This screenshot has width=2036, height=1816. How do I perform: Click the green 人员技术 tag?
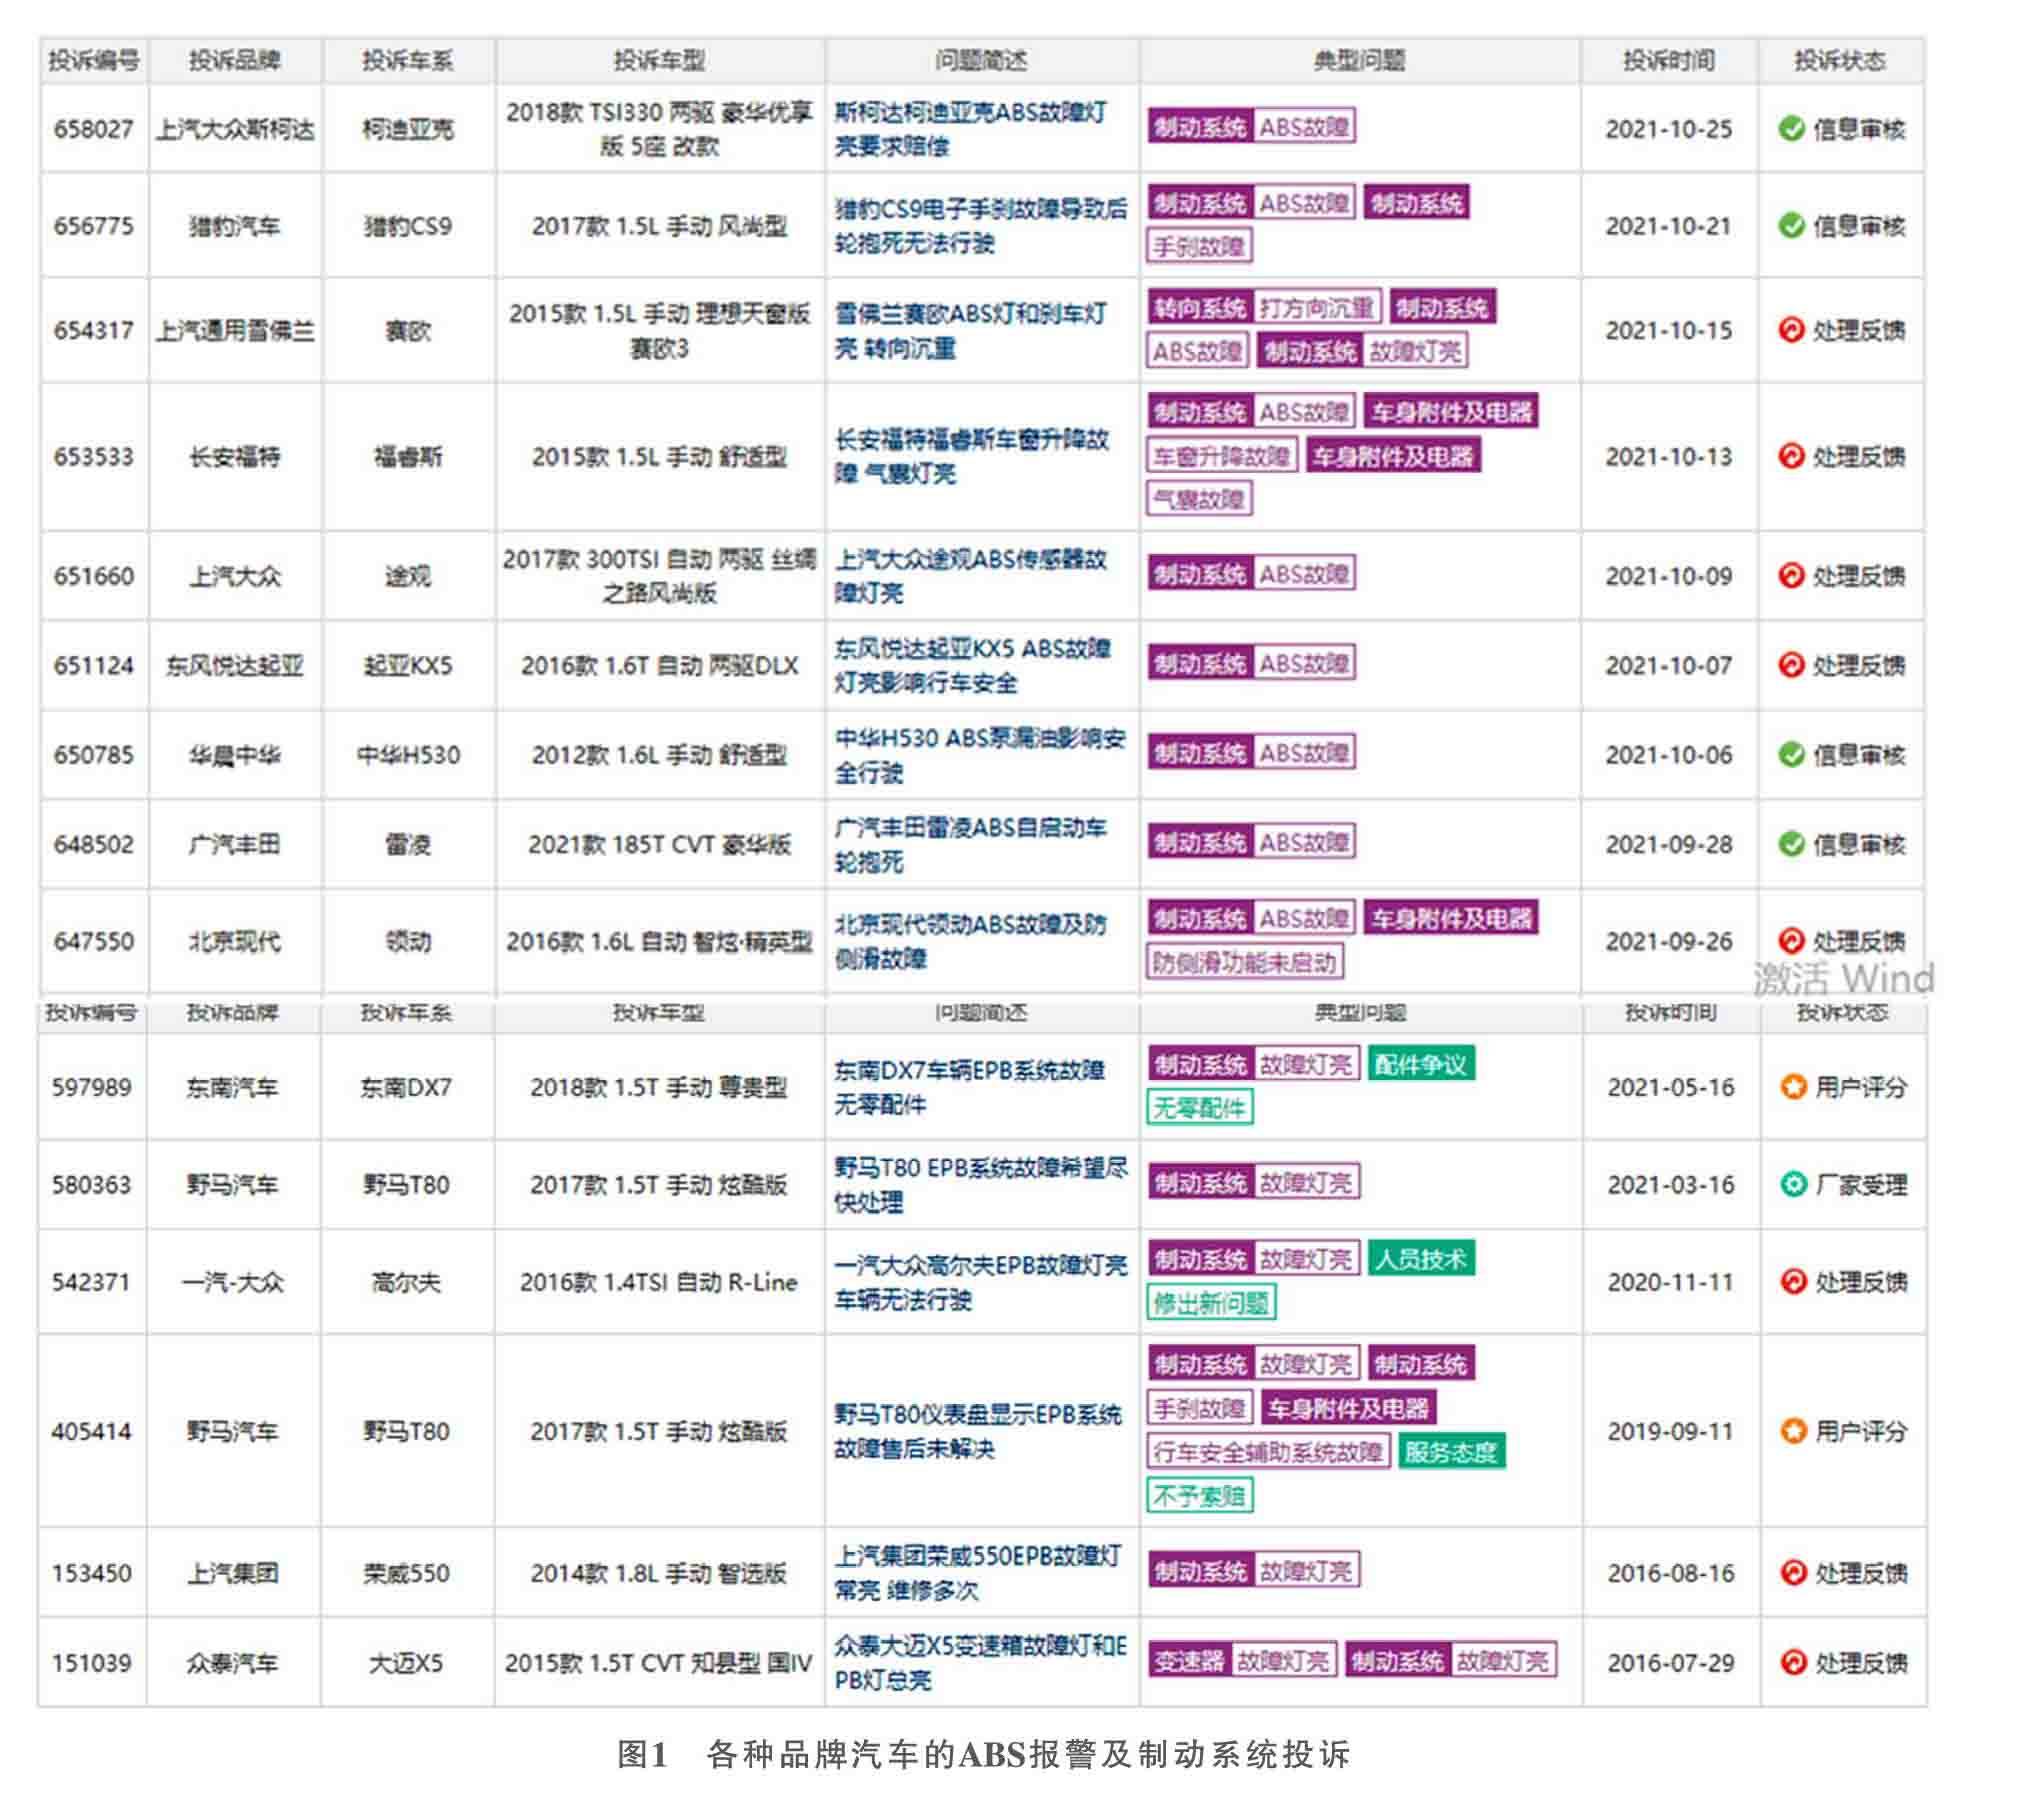point(1421,1259)
